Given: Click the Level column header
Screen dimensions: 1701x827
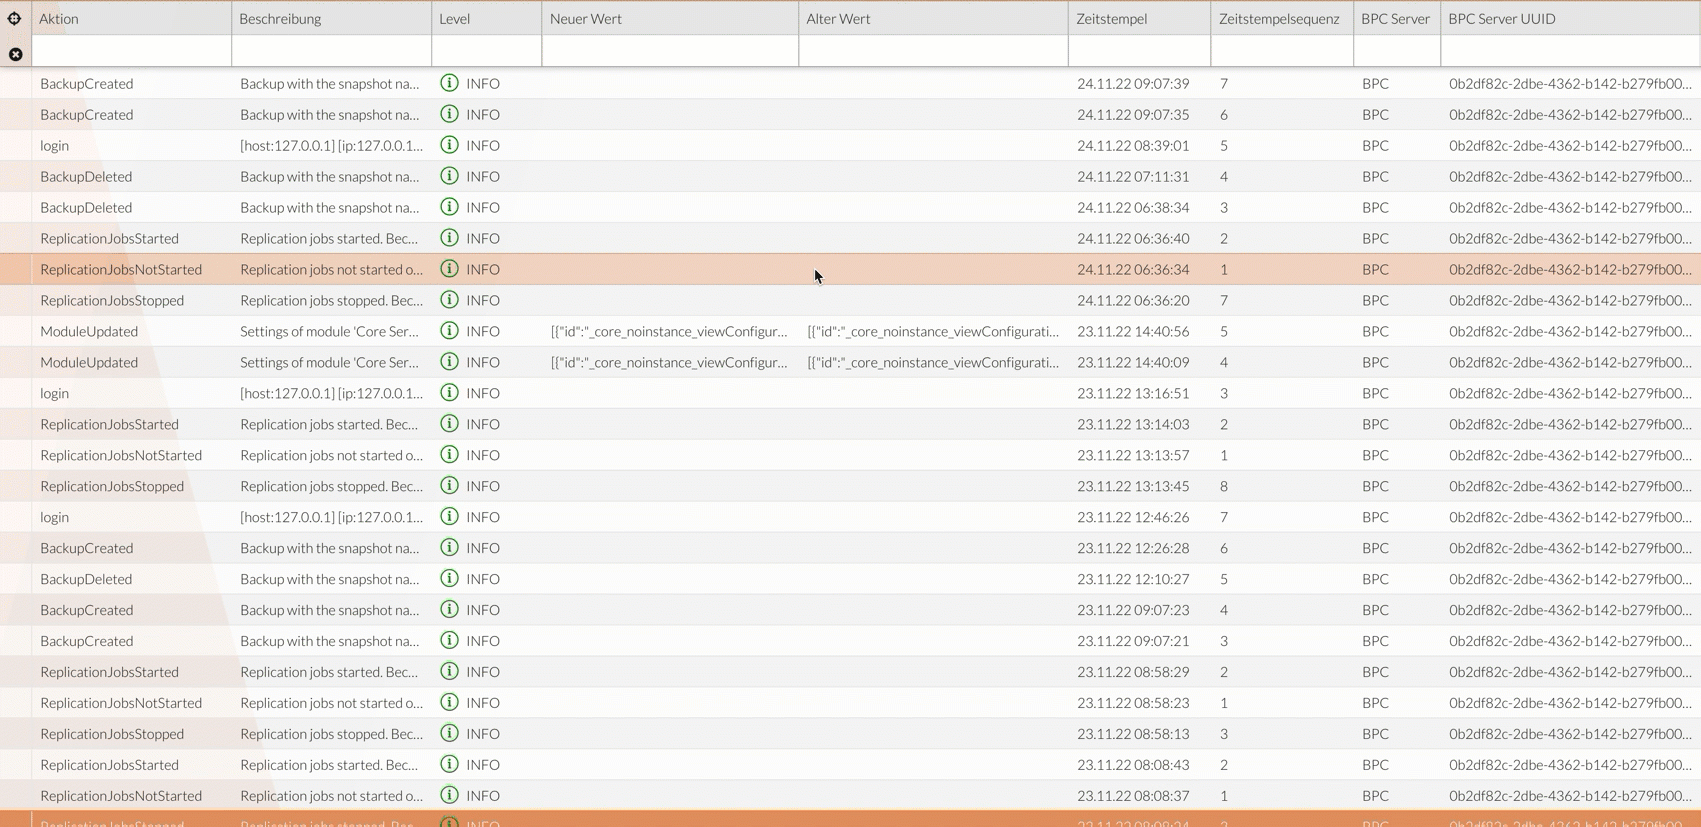Looking at the screenshot, I should (486, 18).
